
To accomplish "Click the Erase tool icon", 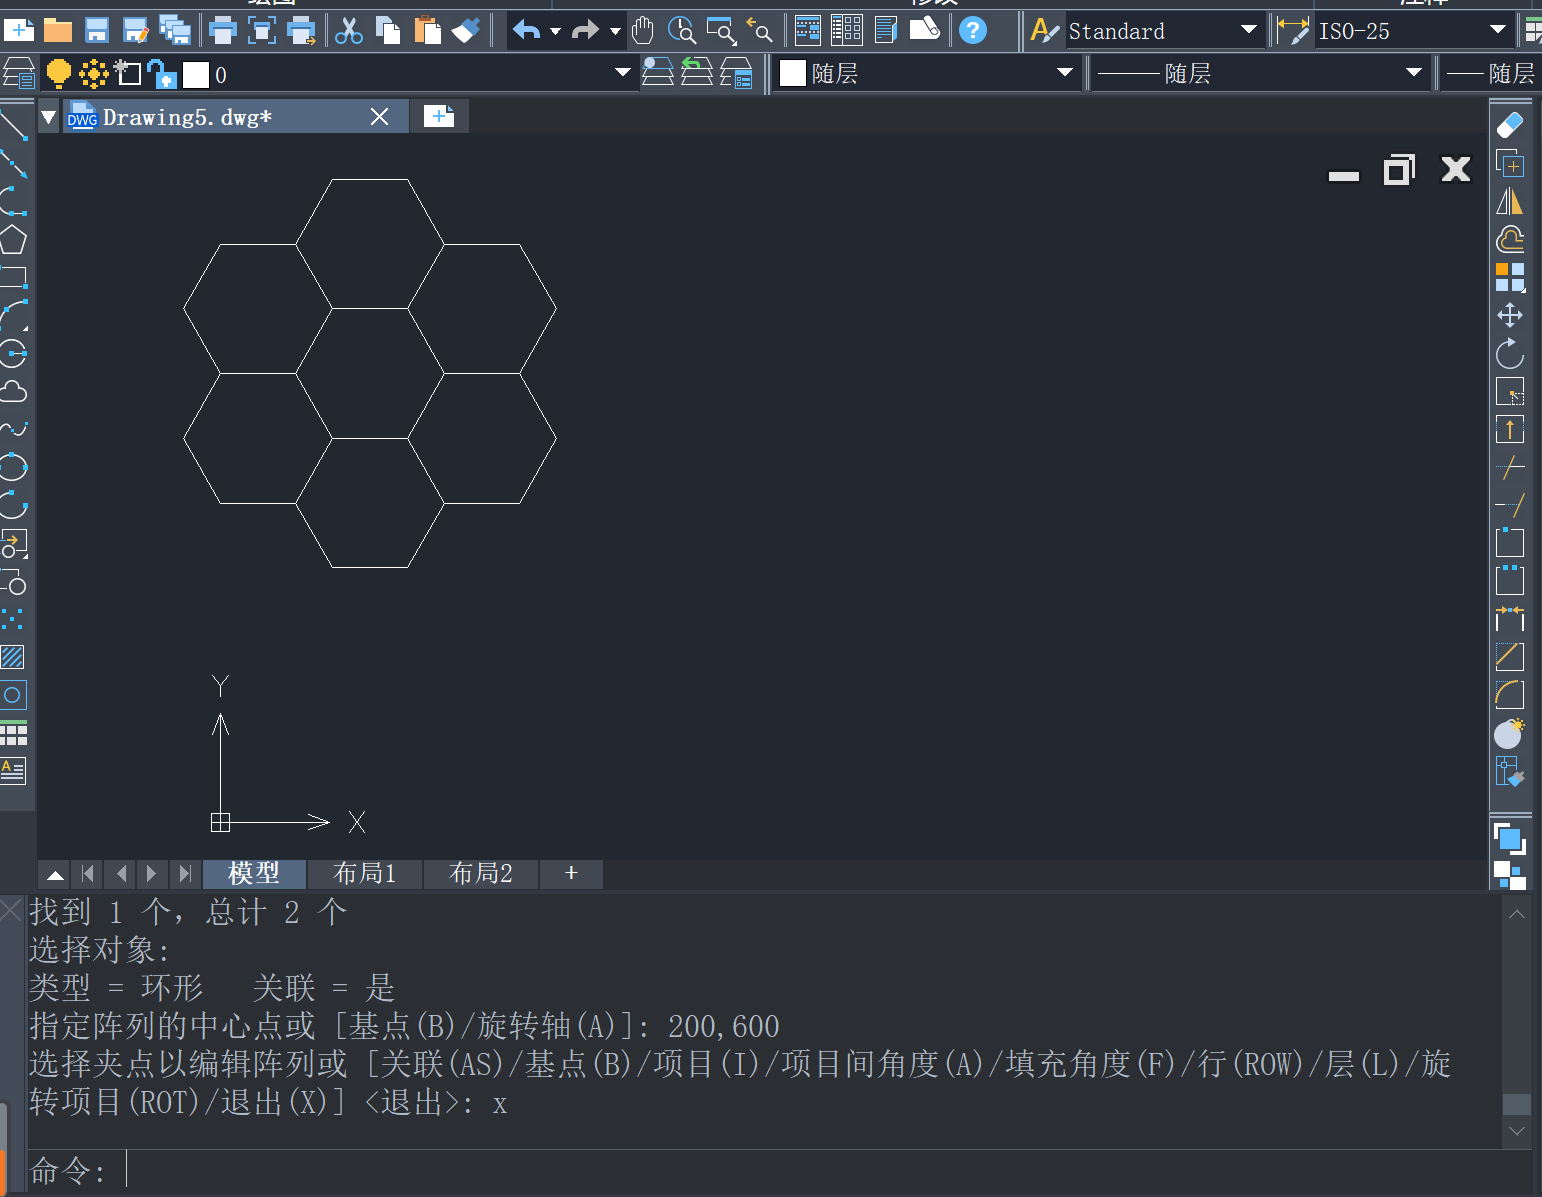I will (x=1510, y=126).
